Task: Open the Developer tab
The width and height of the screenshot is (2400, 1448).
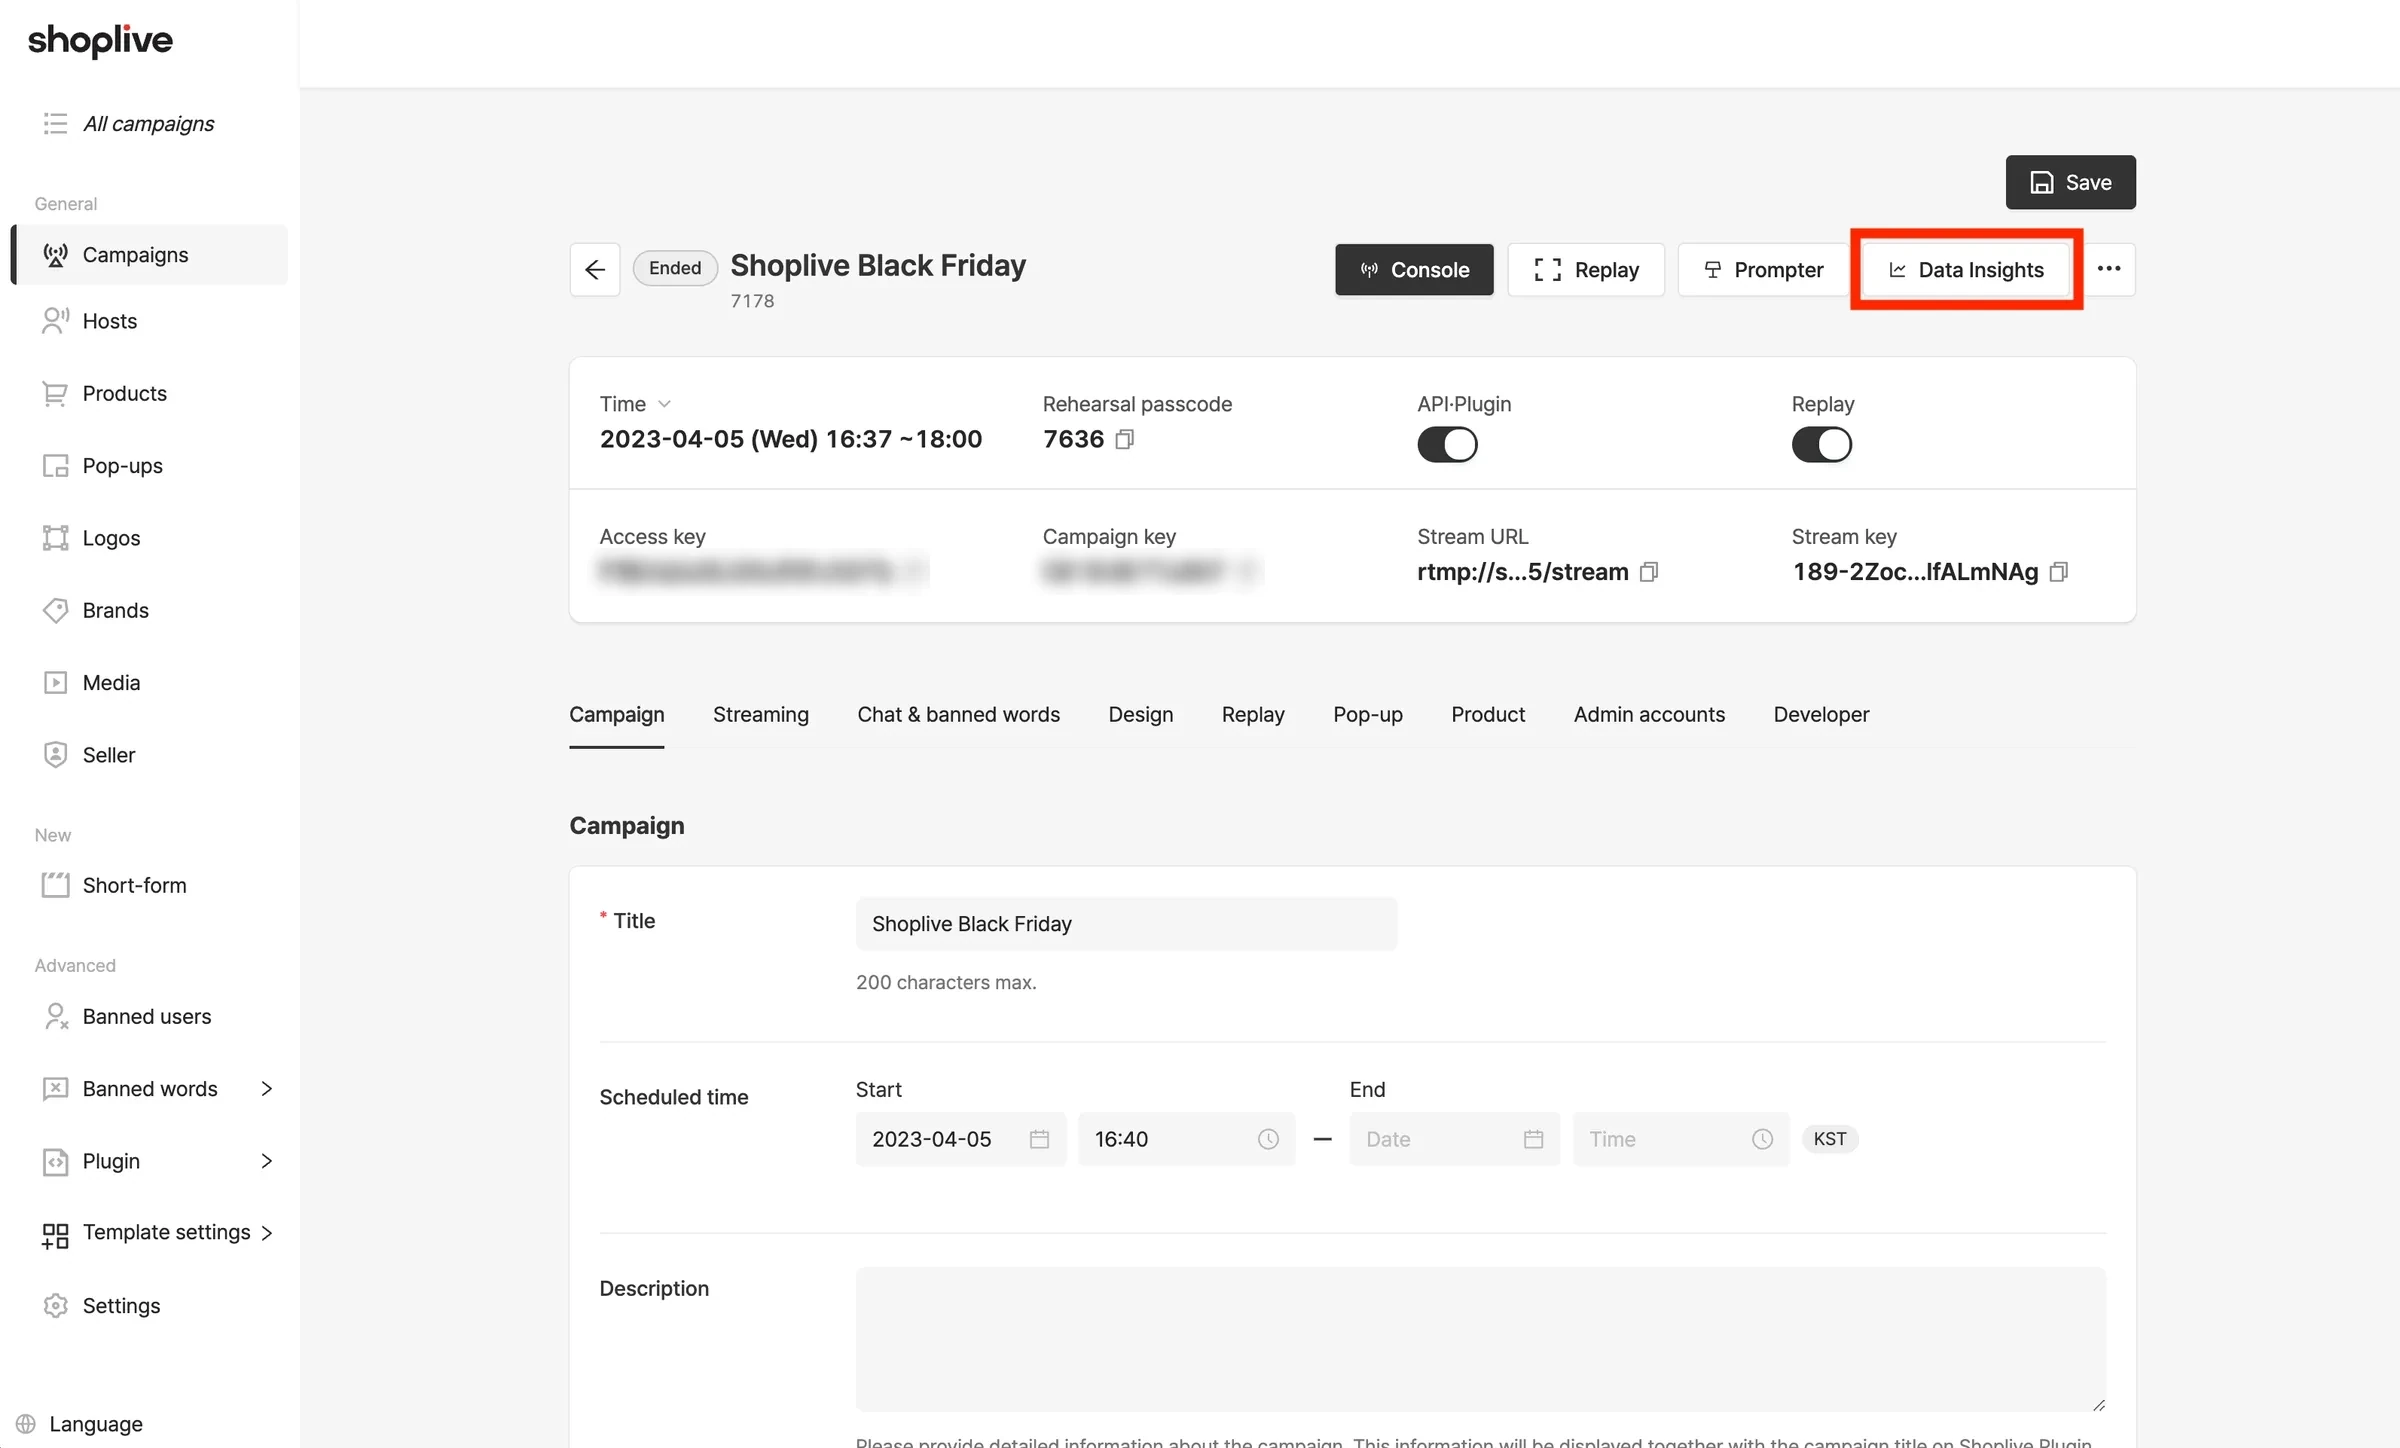Action: pos(1821,715)
